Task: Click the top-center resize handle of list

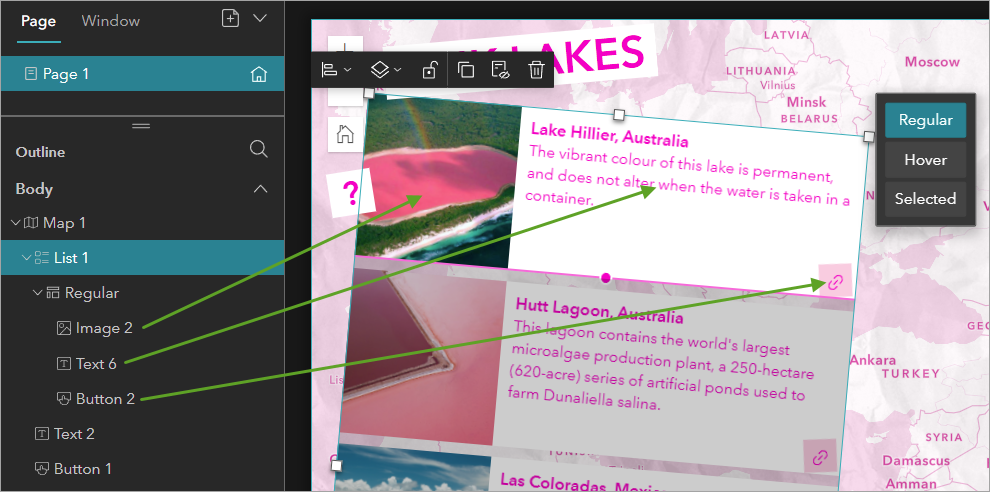Action: pos(619,114)
